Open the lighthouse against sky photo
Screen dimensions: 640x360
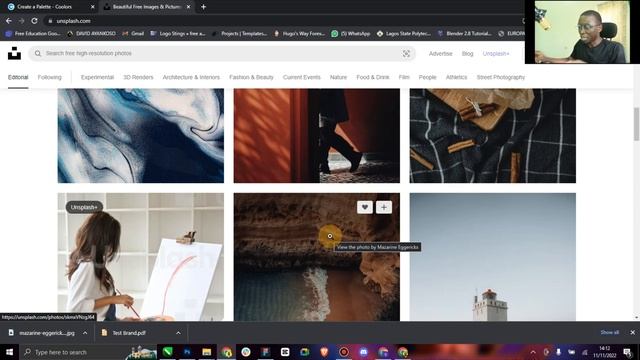point(493,257)
